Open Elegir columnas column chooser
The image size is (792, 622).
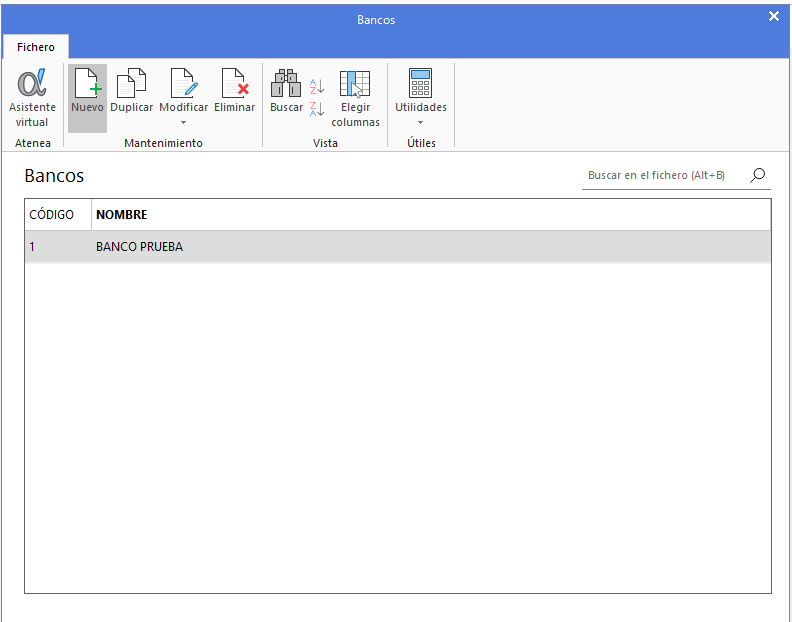[x=355, y=98]
